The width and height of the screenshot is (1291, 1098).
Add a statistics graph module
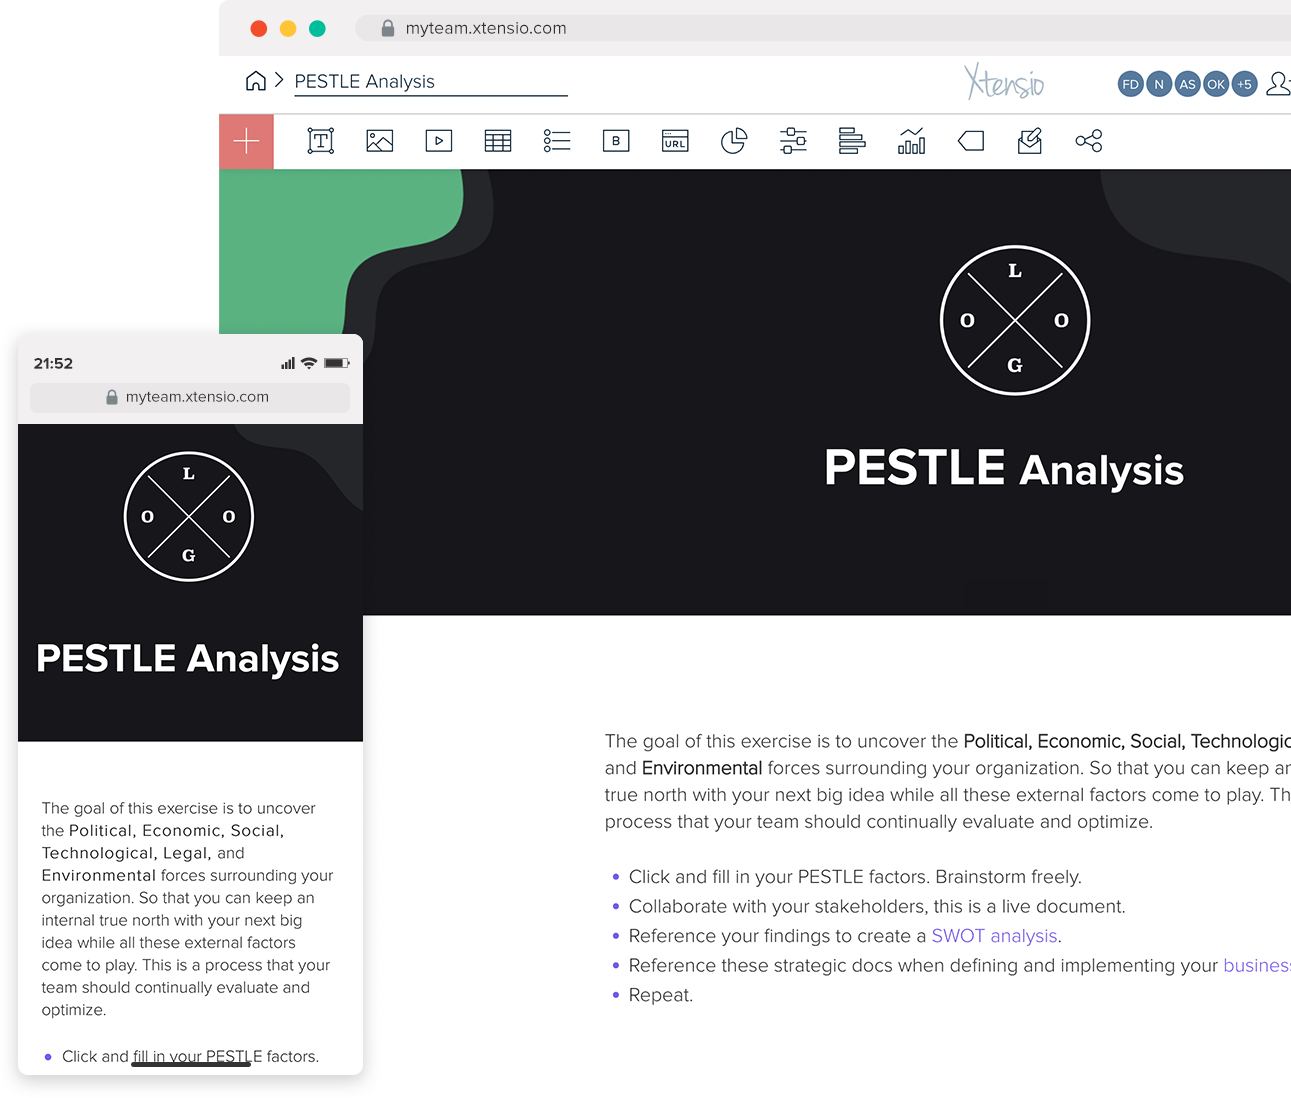pyautogui.click(x=911, y=141)
